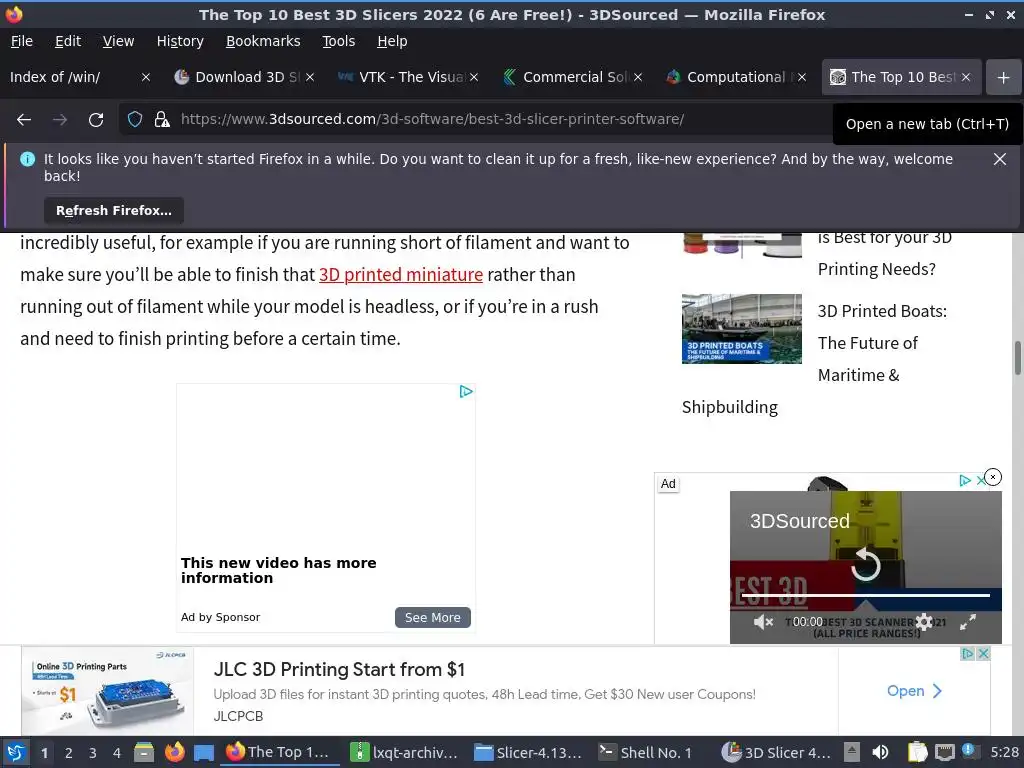The height and width of the screenshot is (768, 1024).
Task: Open the Edit menu
Action: pyautogui.click(x=68, y=41)
